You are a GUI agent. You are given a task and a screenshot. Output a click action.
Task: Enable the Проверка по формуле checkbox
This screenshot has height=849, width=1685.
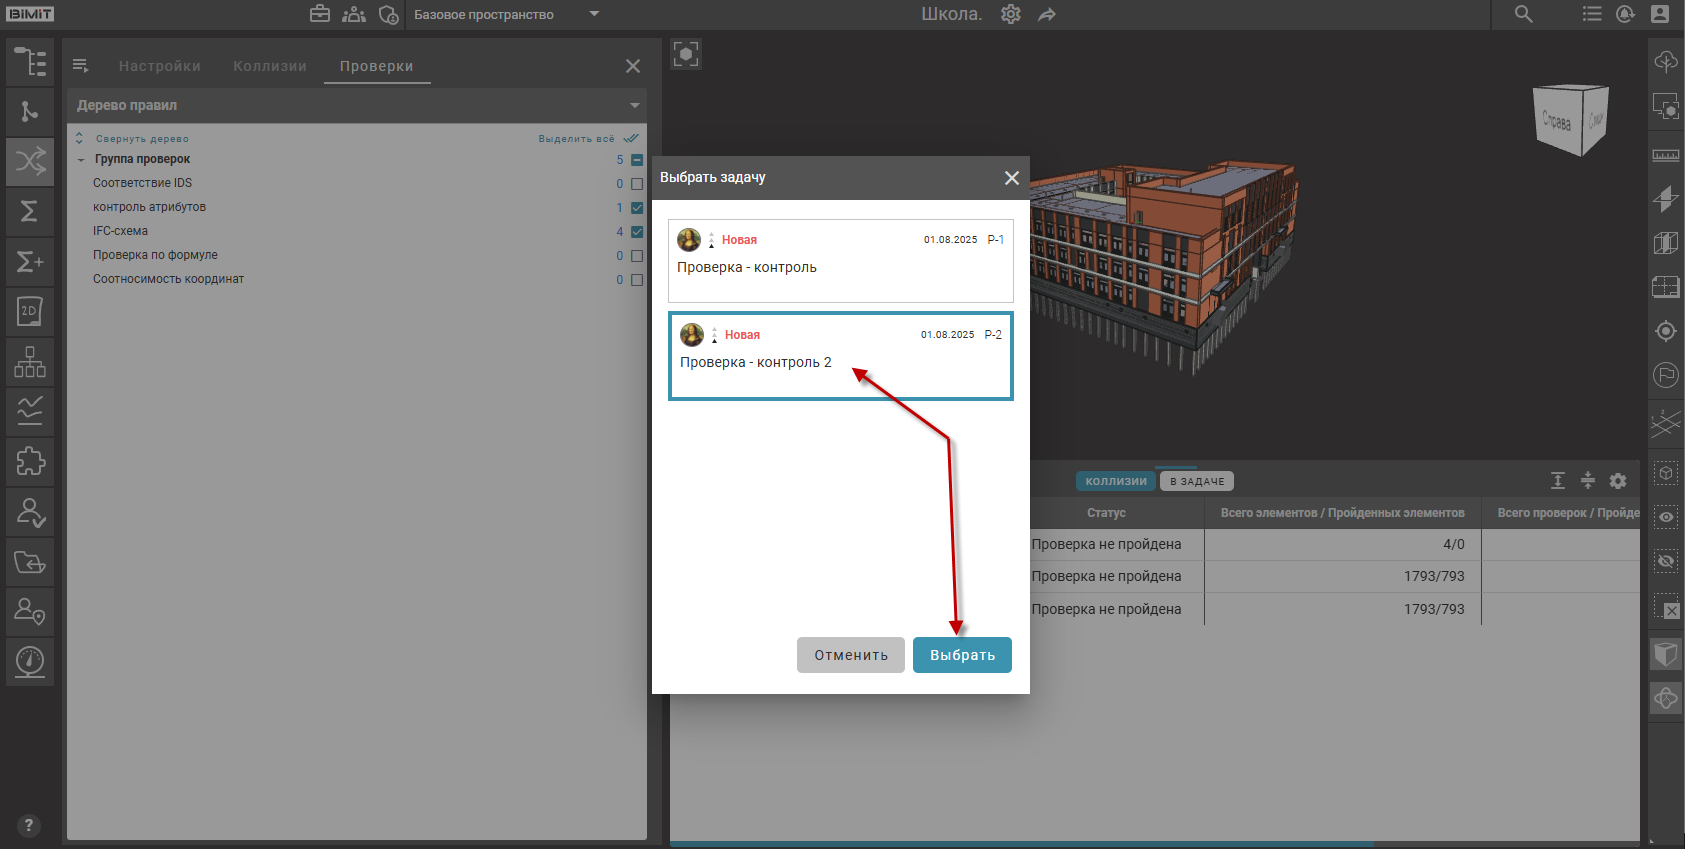click(x=637, y=256)
